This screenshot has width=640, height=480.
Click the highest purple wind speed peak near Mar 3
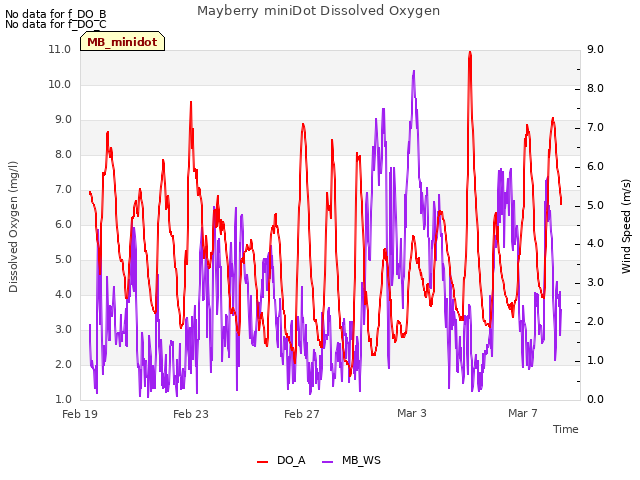[x=413, y=72]
